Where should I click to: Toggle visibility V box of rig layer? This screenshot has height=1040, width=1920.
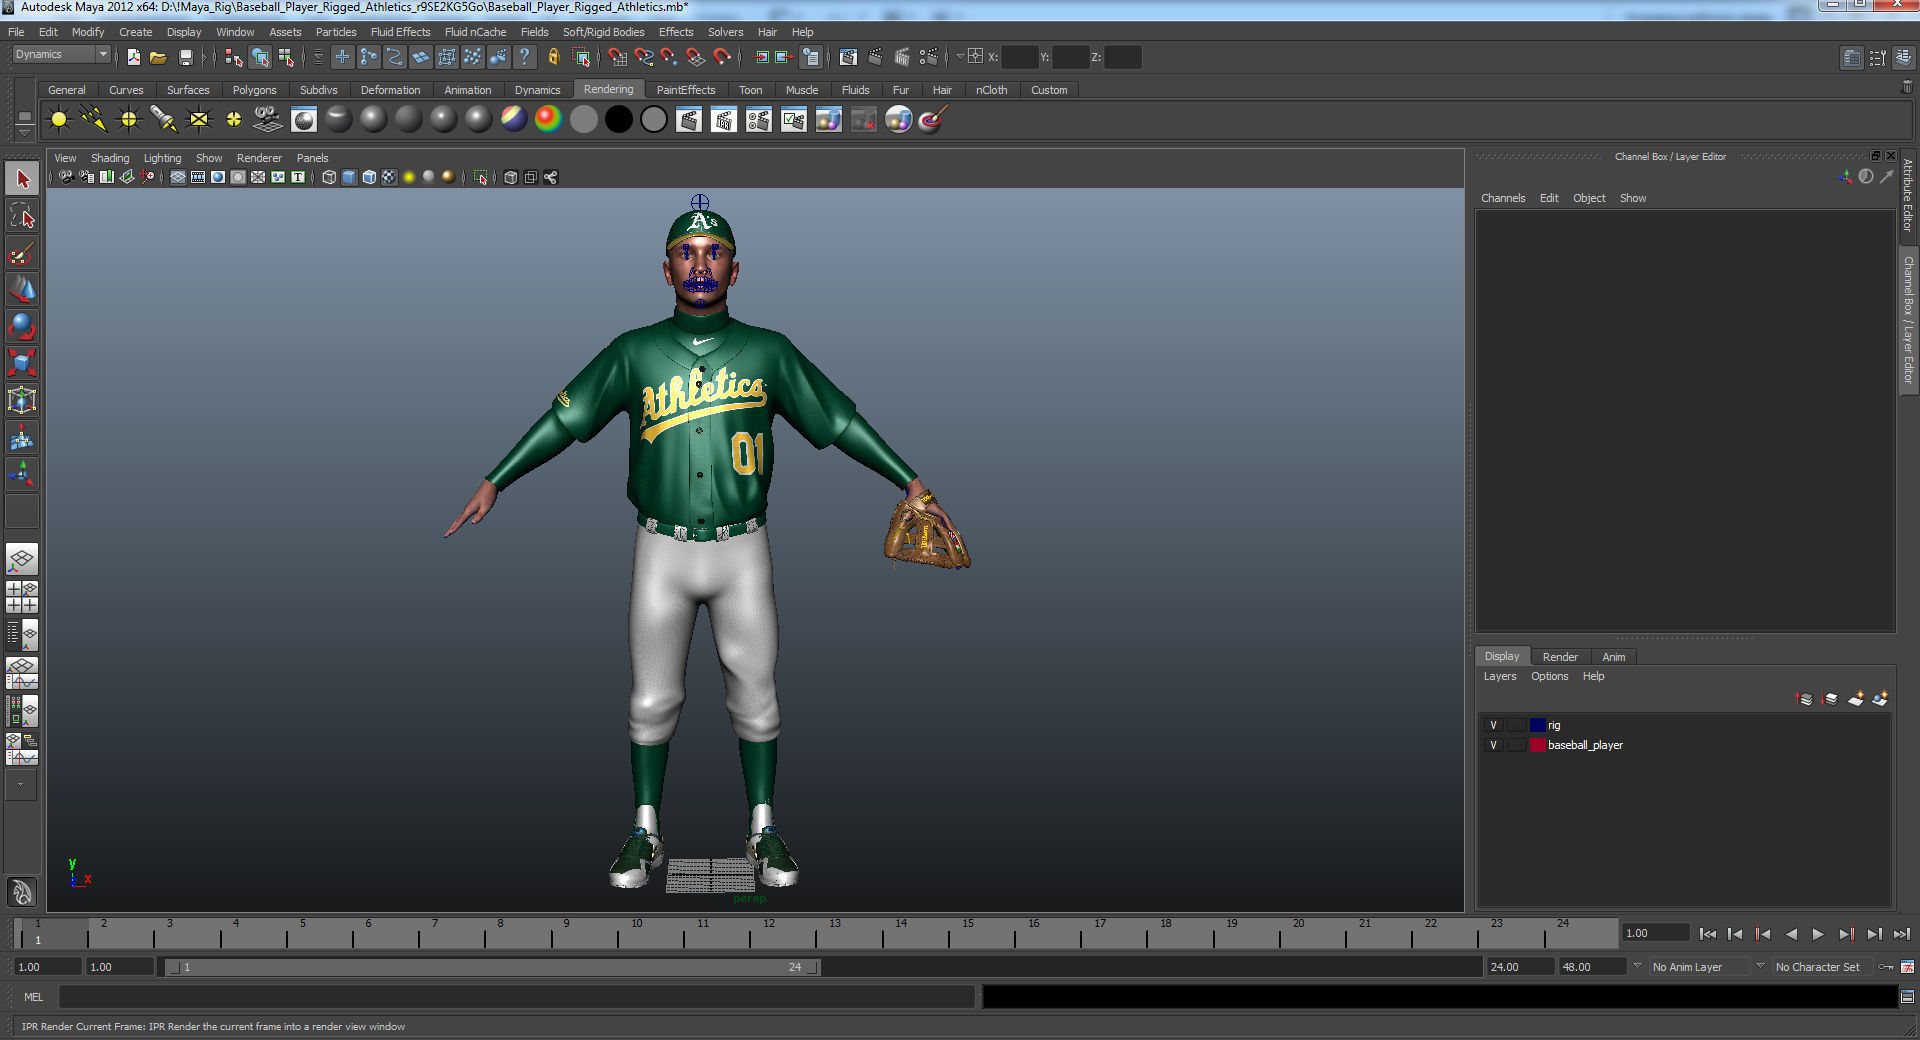pos(1494,725)
